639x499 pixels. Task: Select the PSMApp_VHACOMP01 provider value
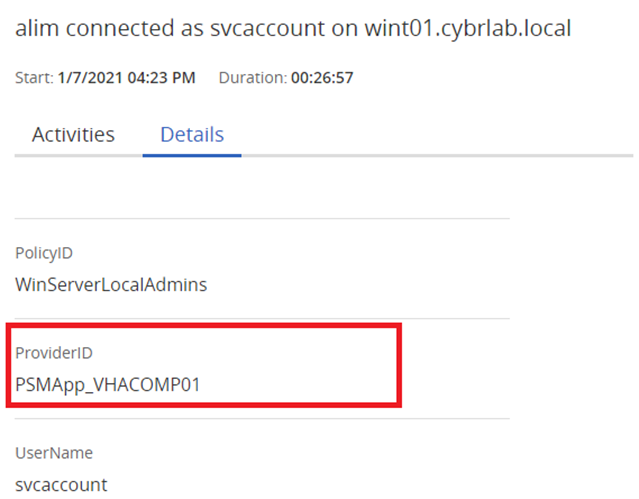pyautogui.click(x=108, y=384)
